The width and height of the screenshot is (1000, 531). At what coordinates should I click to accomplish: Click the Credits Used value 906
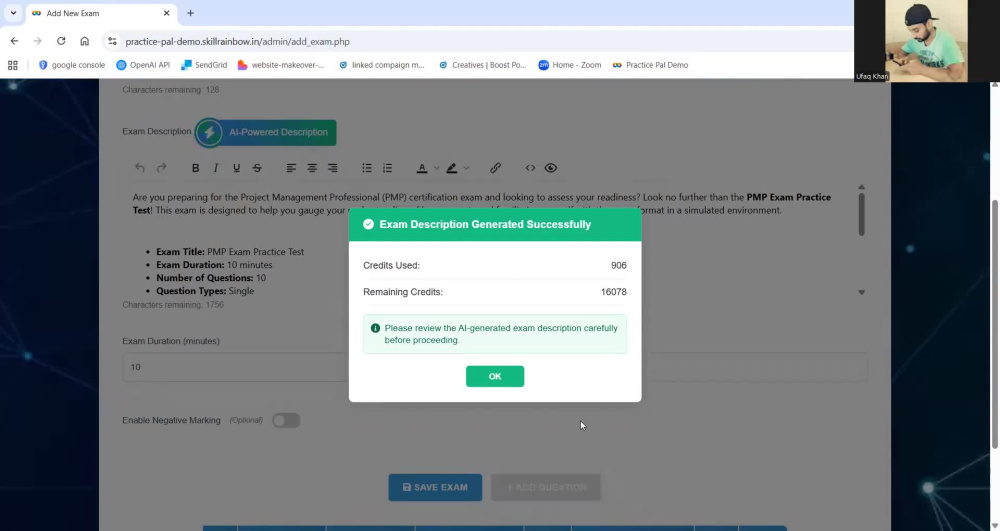click(619, 265)
